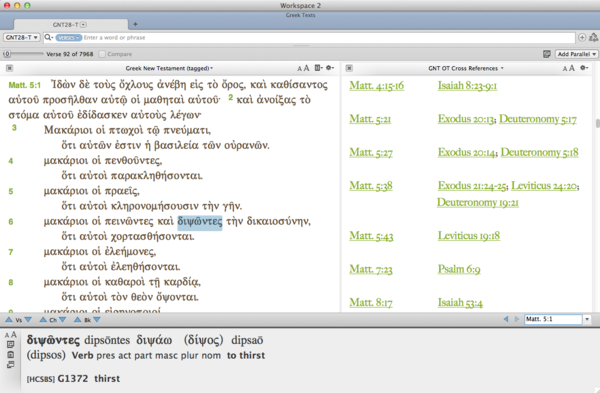Increase text size in Cross References pane
This screenshot has height=393, width=600.
[572, 68]
